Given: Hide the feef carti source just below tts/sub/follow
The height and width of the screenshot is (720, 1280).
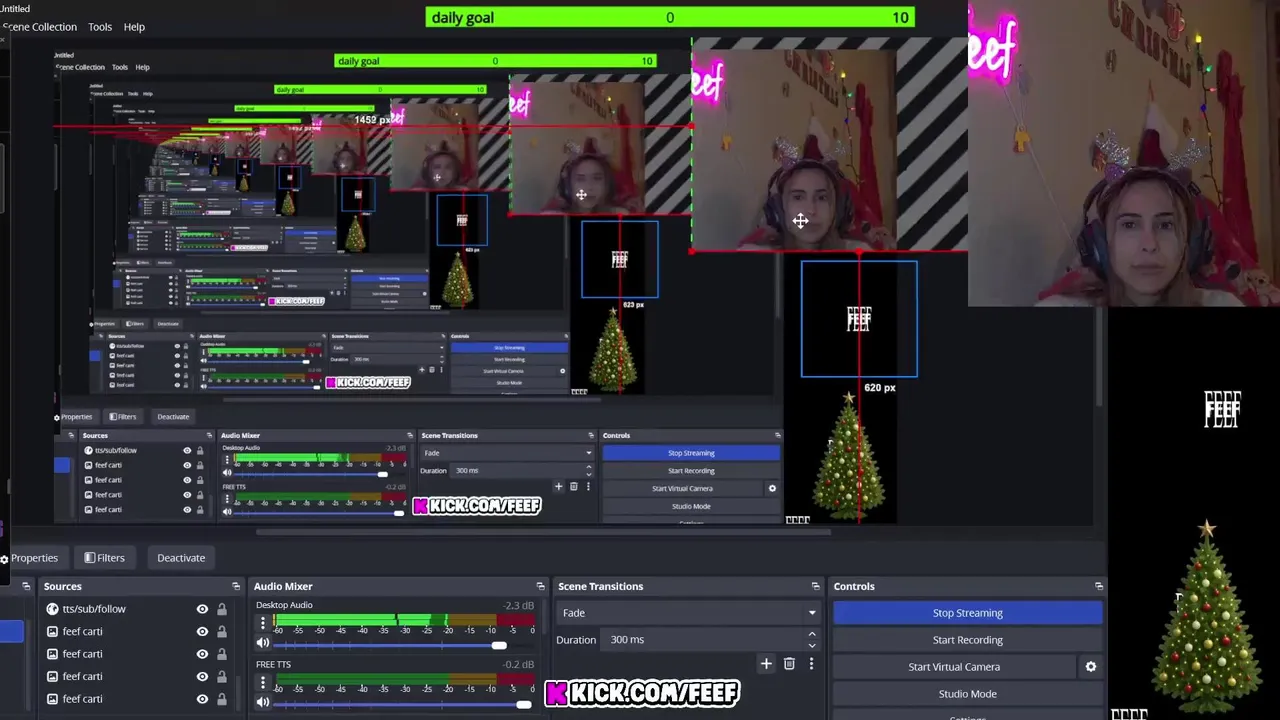Looking at the screenshot, I should click(x=202, y=631).
